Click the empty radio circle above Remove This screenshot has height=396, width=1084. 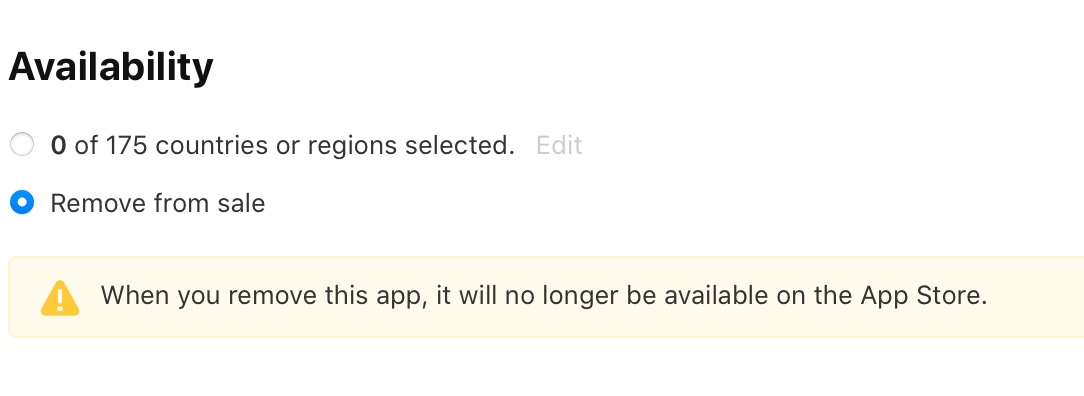coord(22,145)
